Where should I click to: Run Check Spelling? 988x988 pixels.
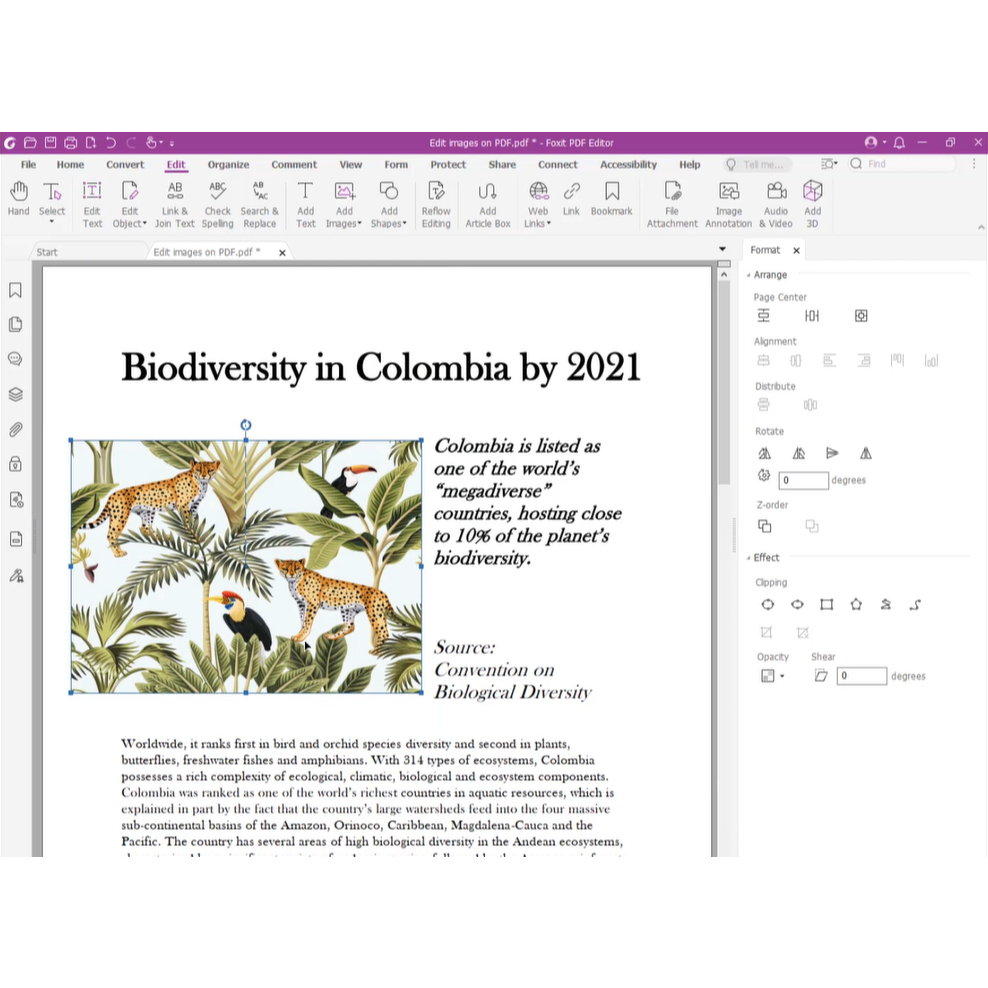217,204
